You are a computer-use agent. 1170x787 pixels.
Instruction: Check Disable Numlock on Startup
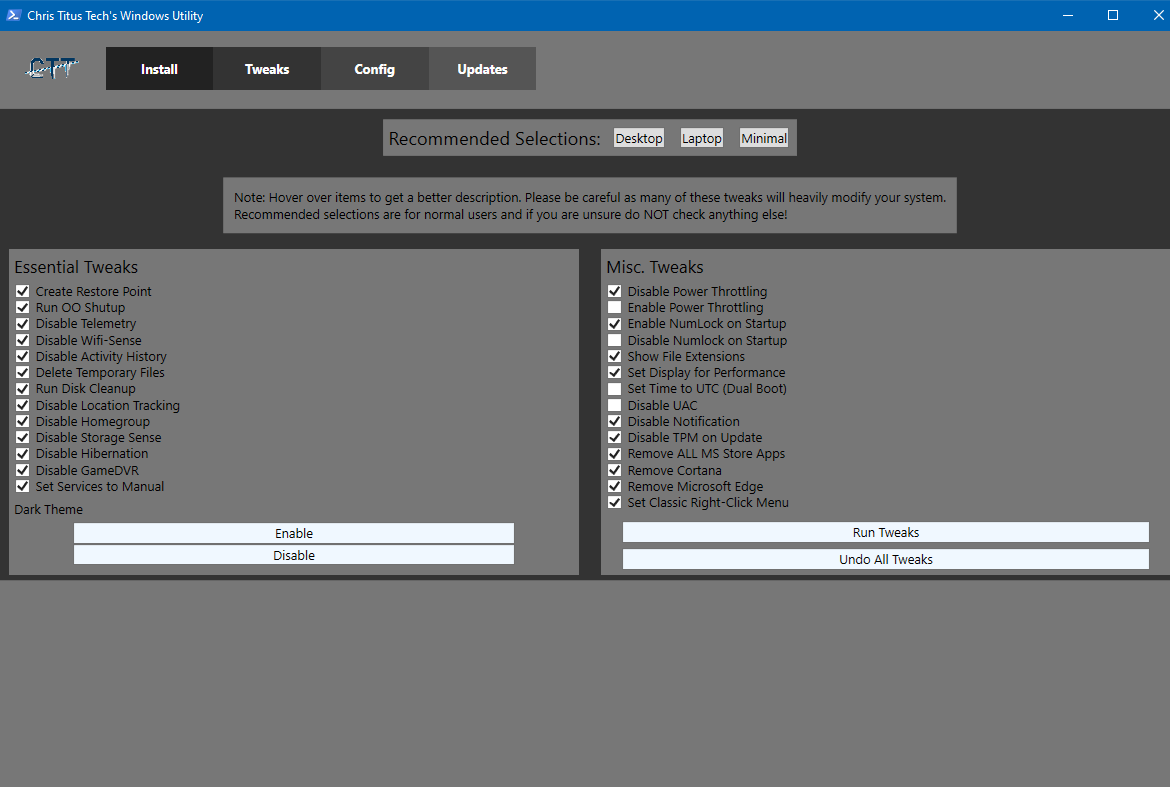pos(614,340)
